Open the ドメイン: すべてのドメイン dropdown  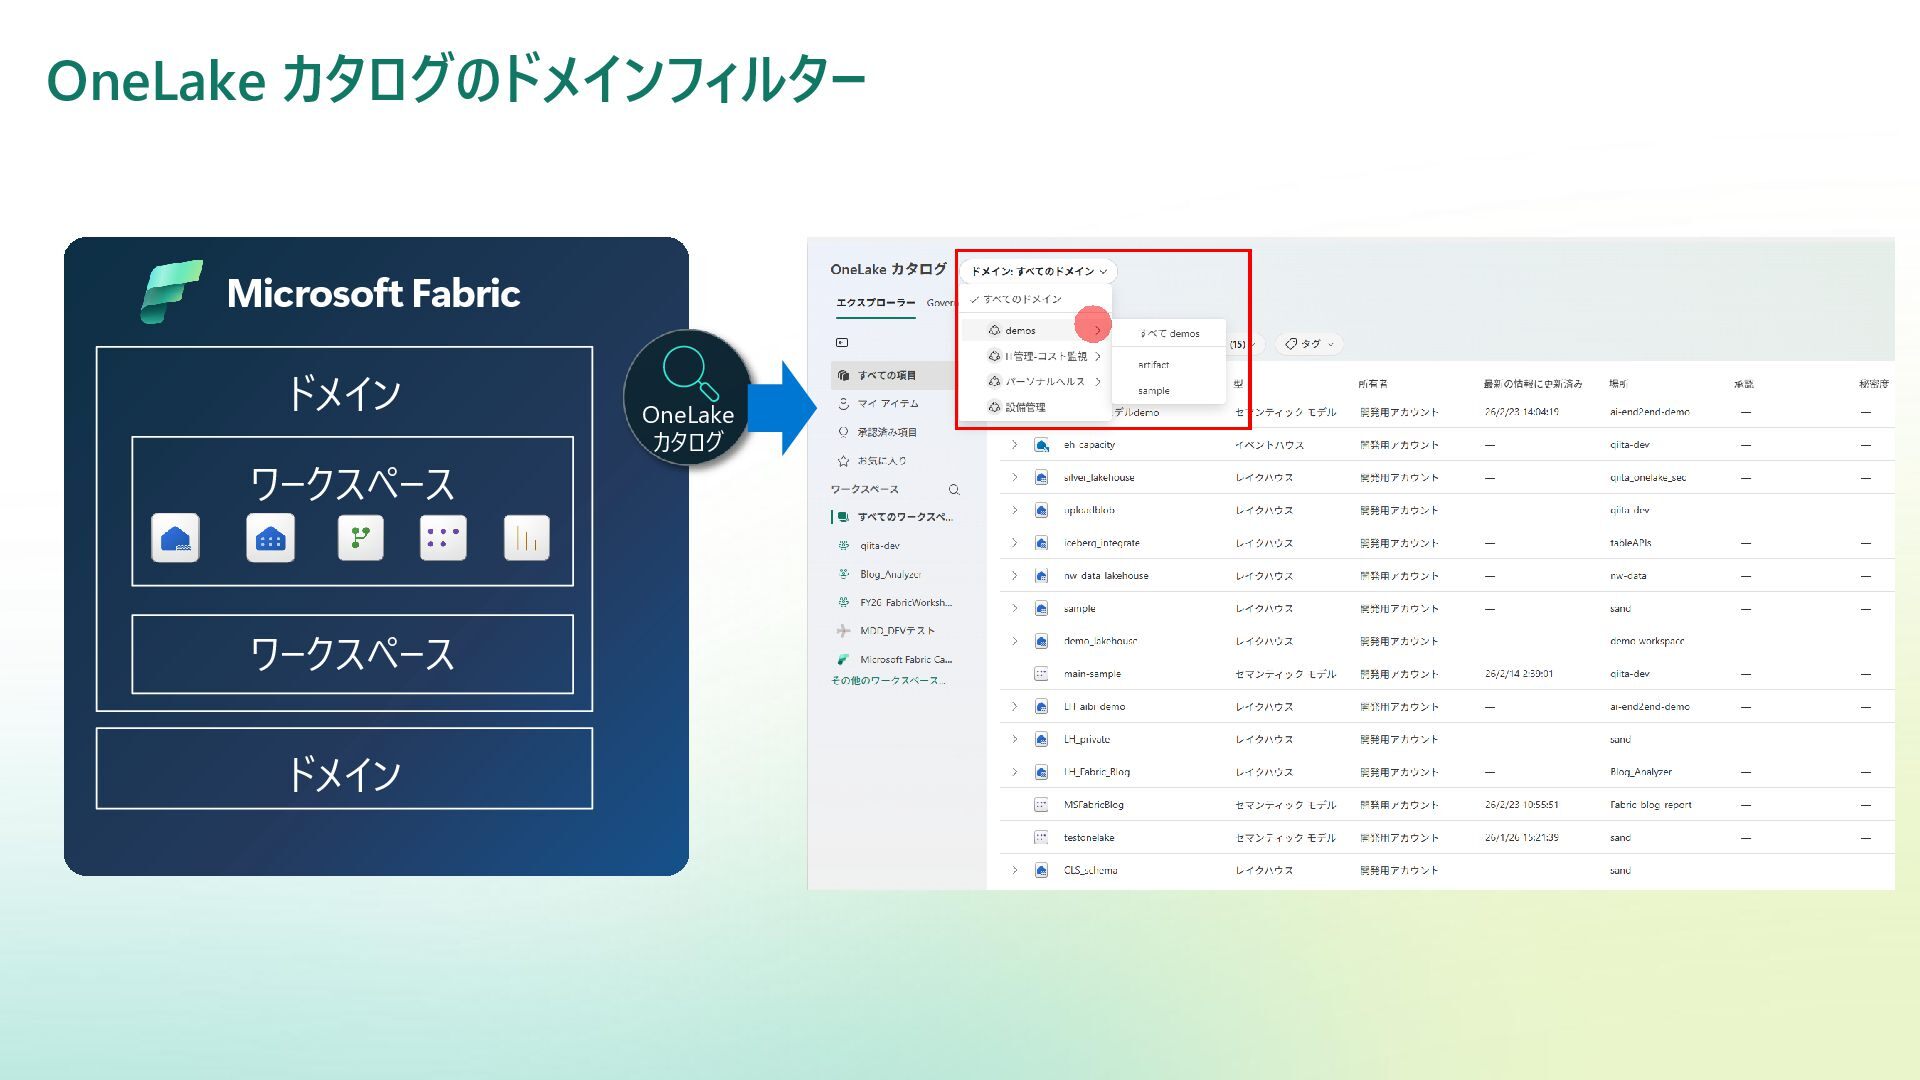pos(1038,271)
